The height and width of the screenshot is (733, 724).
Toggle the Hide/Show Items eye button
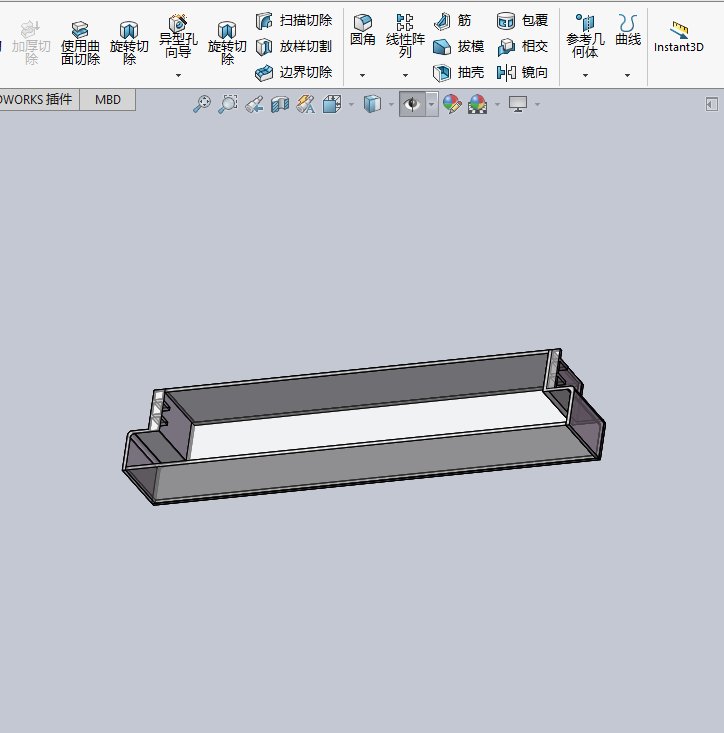[412, 104]
